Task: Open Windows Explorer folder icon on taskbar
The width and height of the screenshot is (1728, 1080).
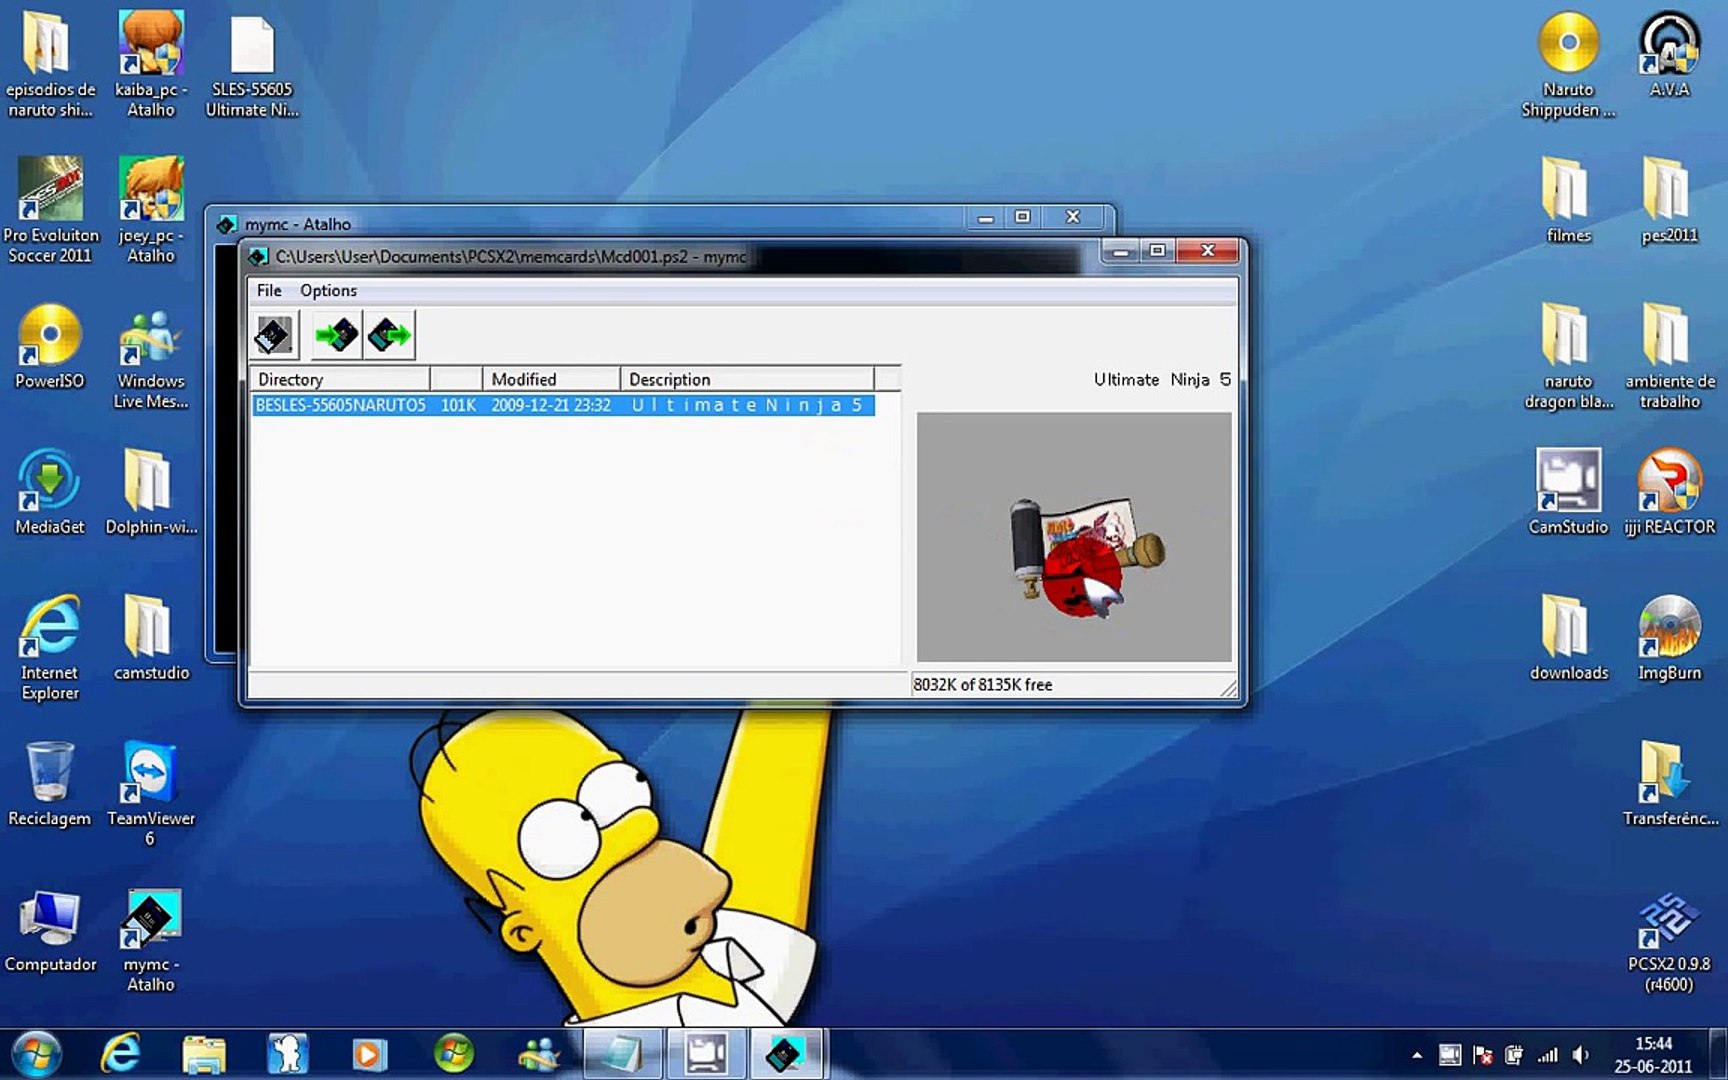Action: point(204,1054)
